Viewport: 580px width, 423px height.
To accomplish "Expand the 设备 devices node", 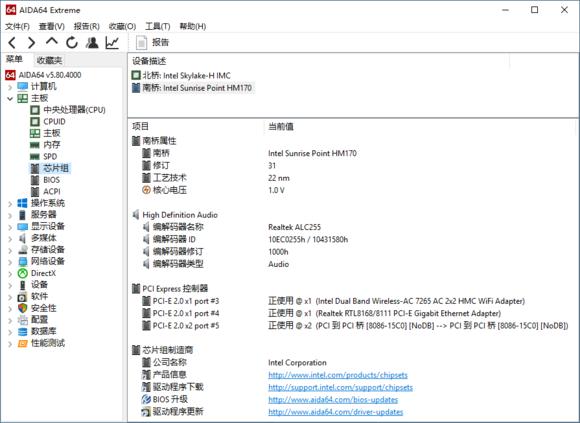I will 10,285.
